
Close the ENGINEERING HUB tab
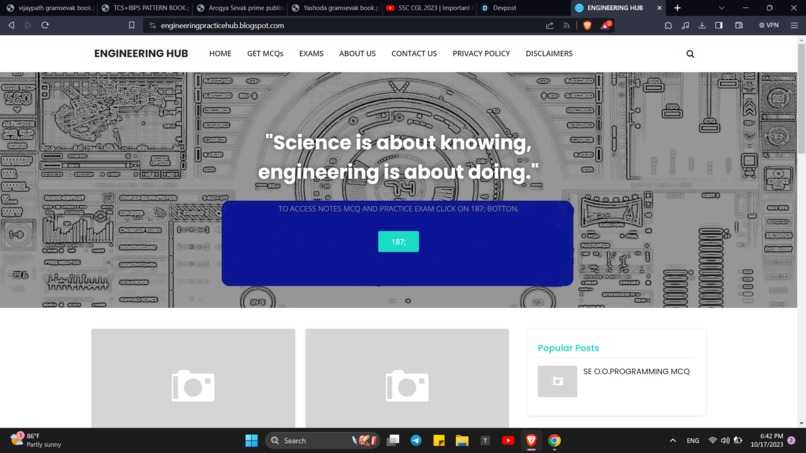click(x=660, y=8)
